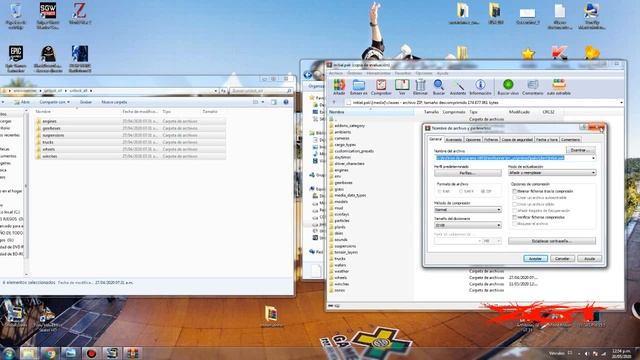The height and width of the screenshot is (360, 640).
Task: Open Epic Games Launcher desktop icon
Action: click(x=16, y=59)
